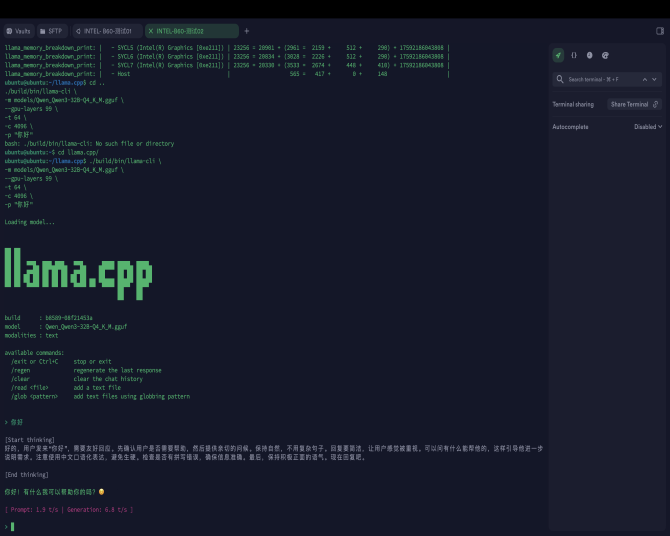
Task: Toggle the right sidebar panel icon
Action: pyautogui.click(x=660, y=31)
